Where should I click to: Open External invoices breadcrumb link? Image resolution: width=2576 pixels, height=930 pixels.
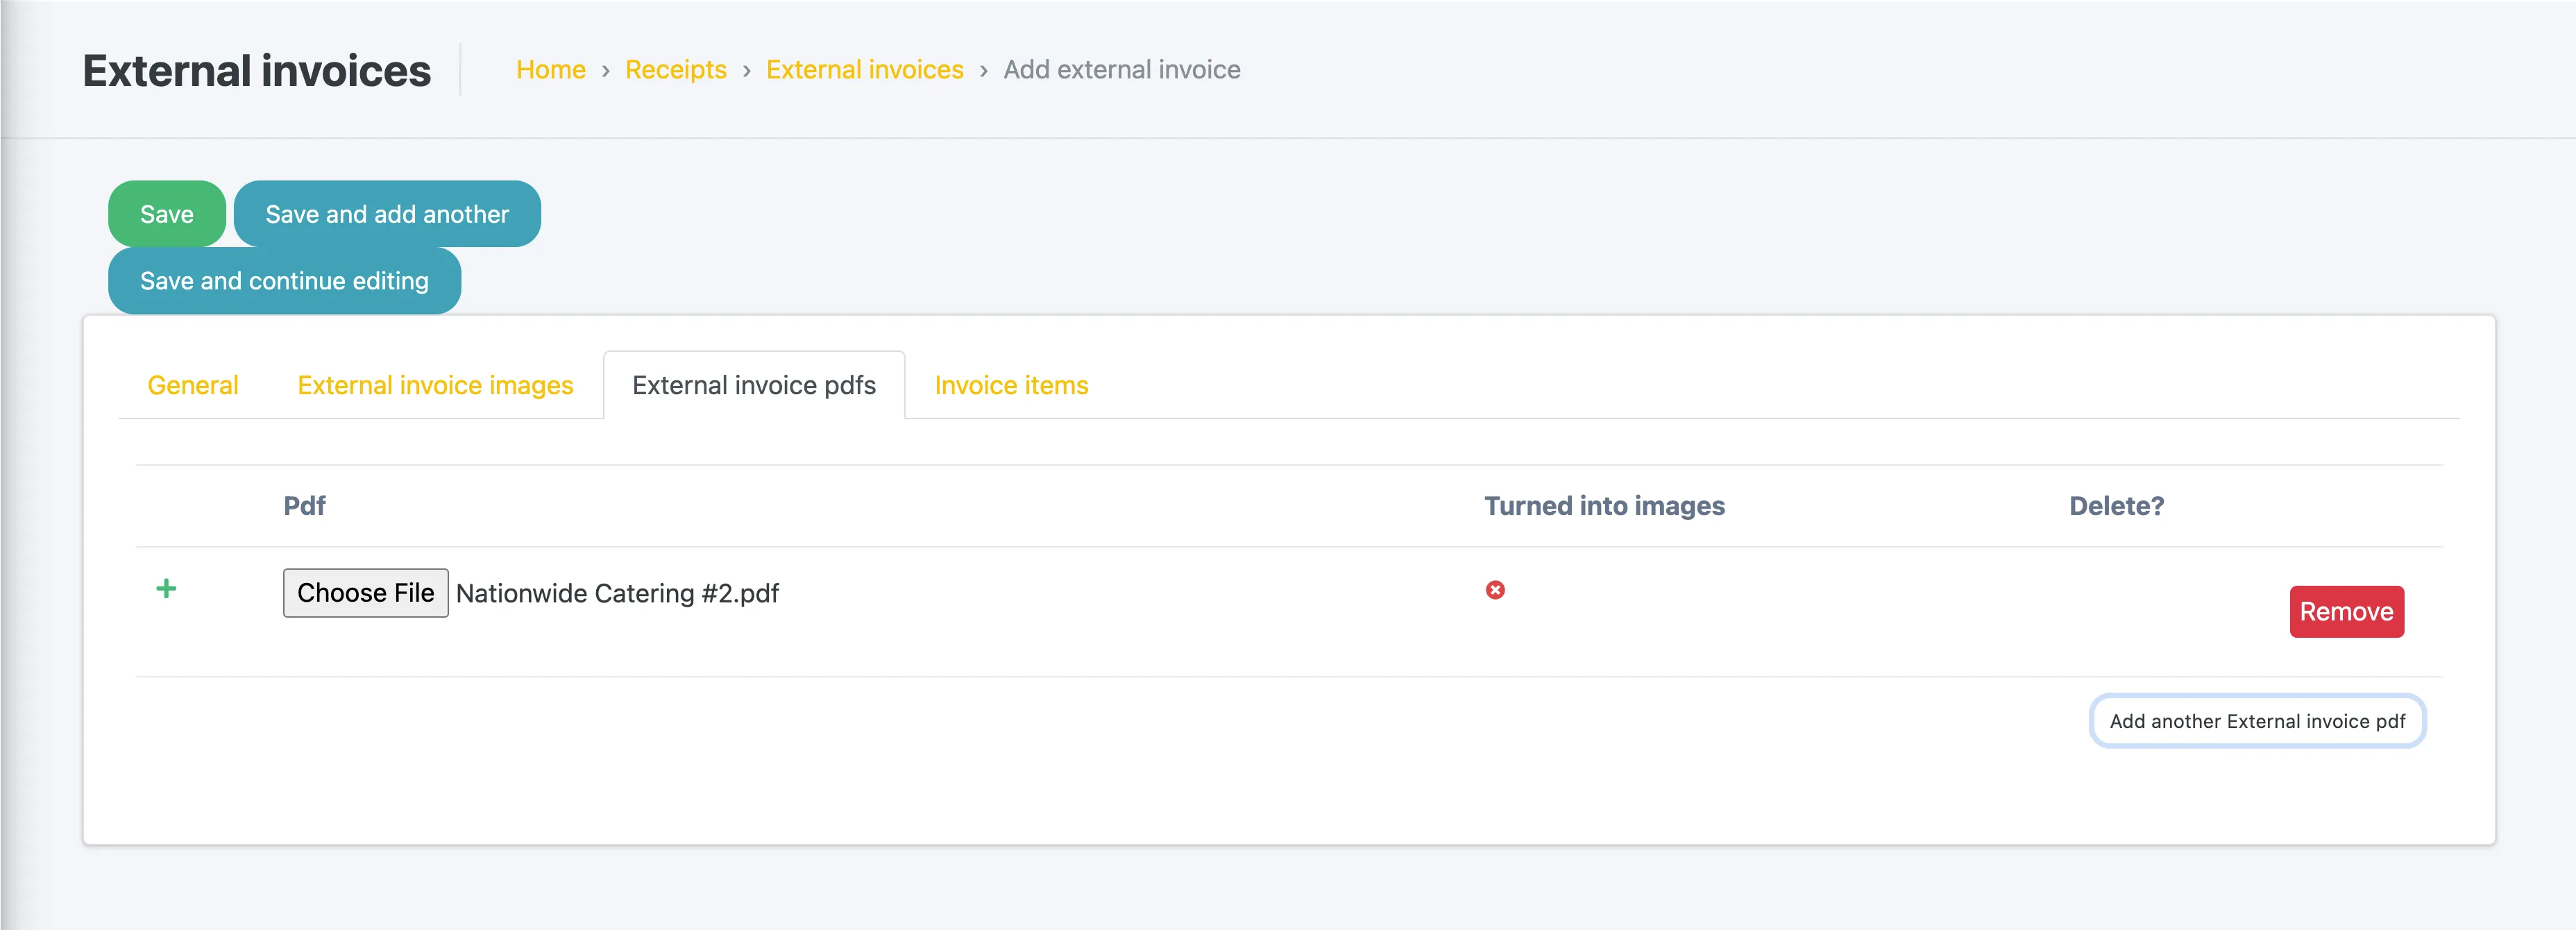[865, 70]
